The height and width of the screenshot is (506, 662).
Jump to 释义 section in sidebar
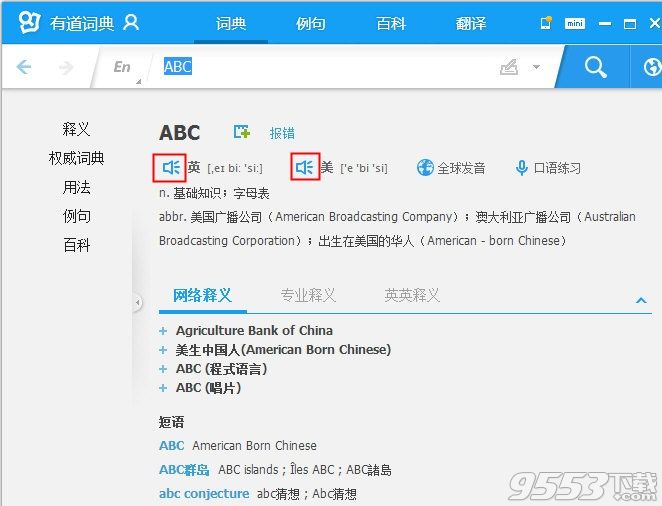76,129
